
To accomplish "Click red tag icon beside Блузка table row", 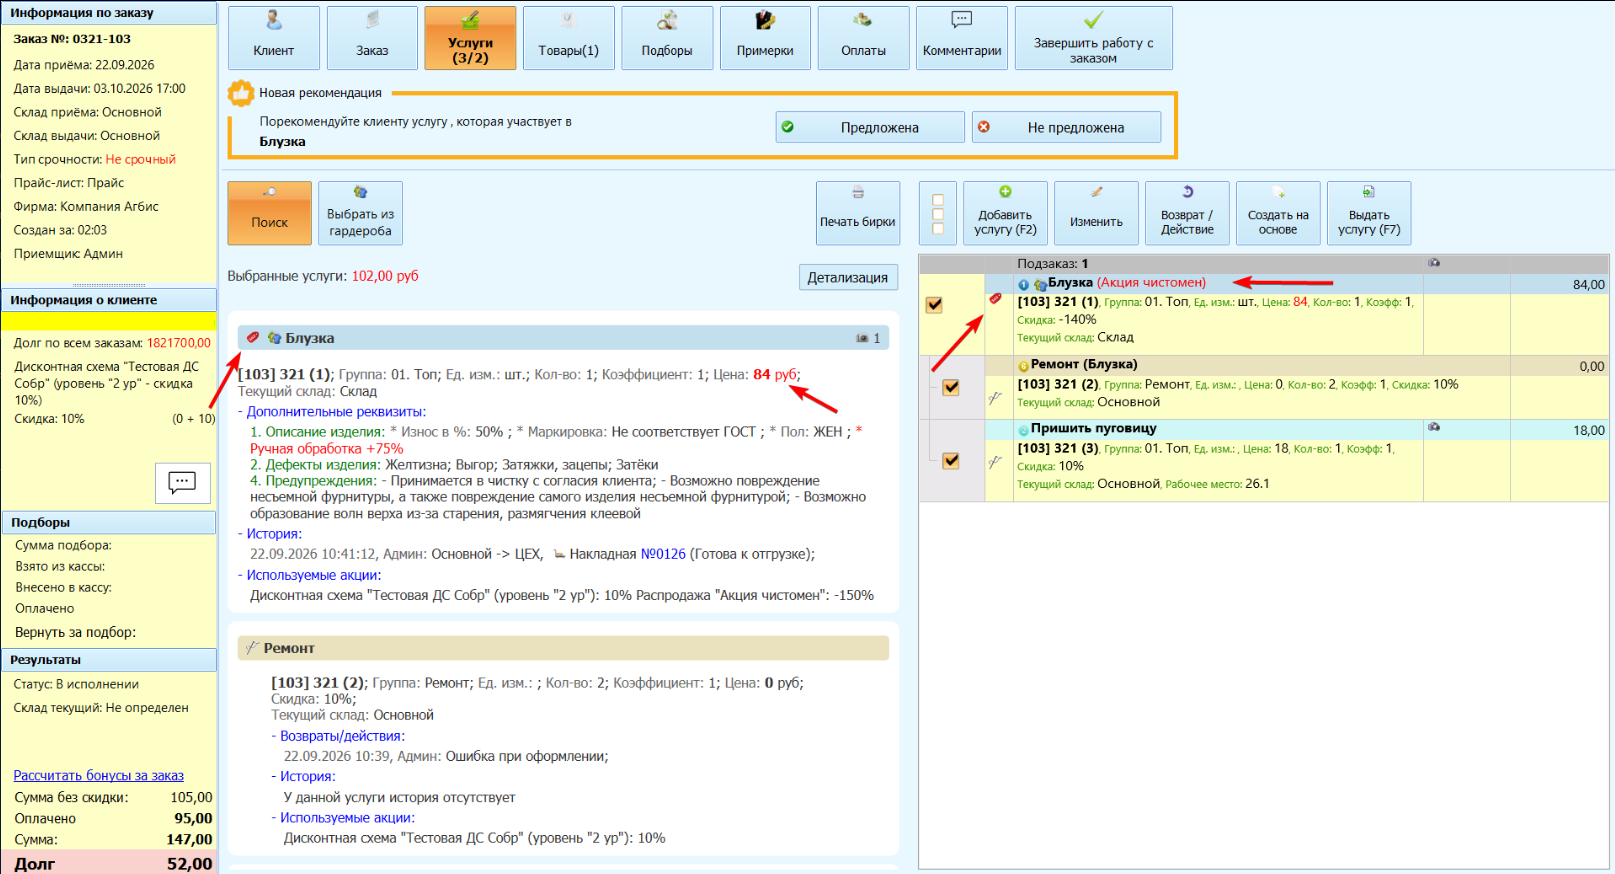I will 995,299.
